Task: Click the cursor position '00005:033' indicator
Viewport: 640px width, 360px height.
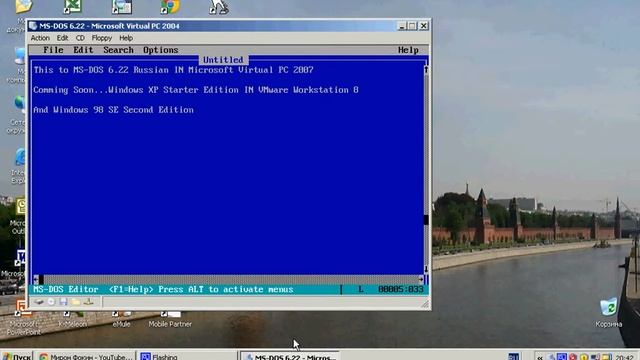Action: [401, 289]
